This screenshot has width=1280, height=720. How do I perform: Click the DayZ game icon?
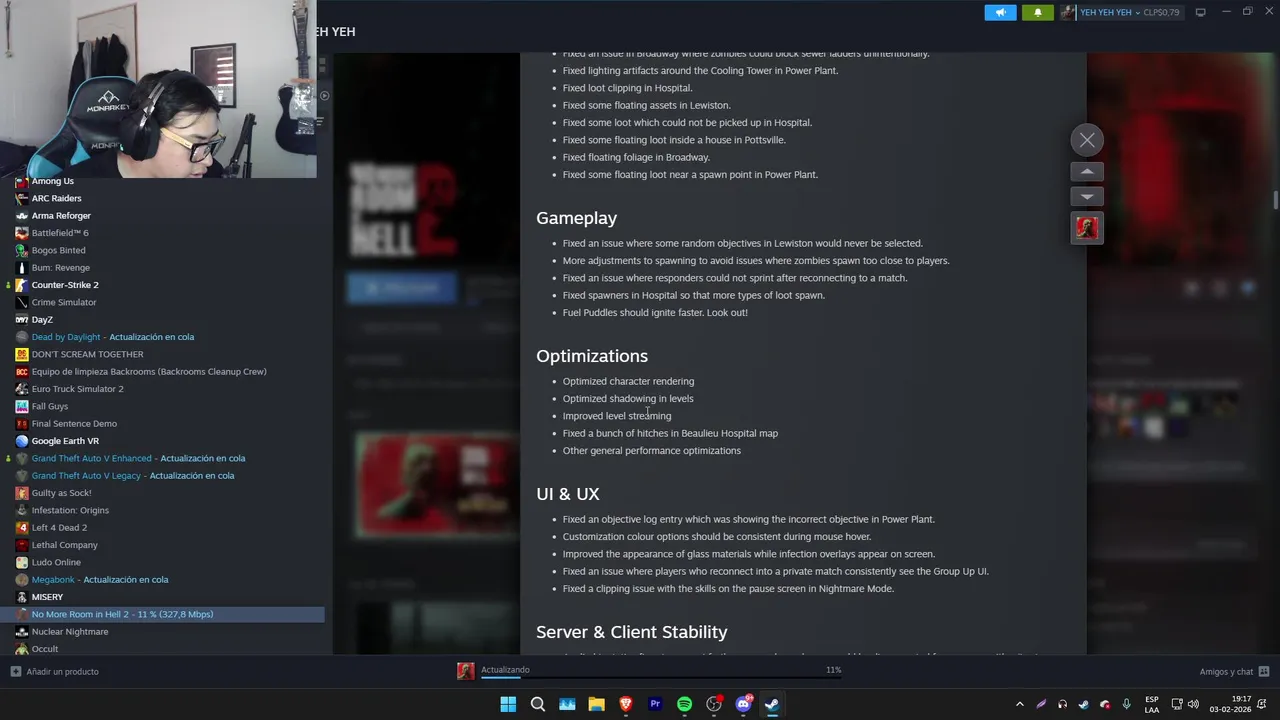pyautogui.click(x=22, y=320)
